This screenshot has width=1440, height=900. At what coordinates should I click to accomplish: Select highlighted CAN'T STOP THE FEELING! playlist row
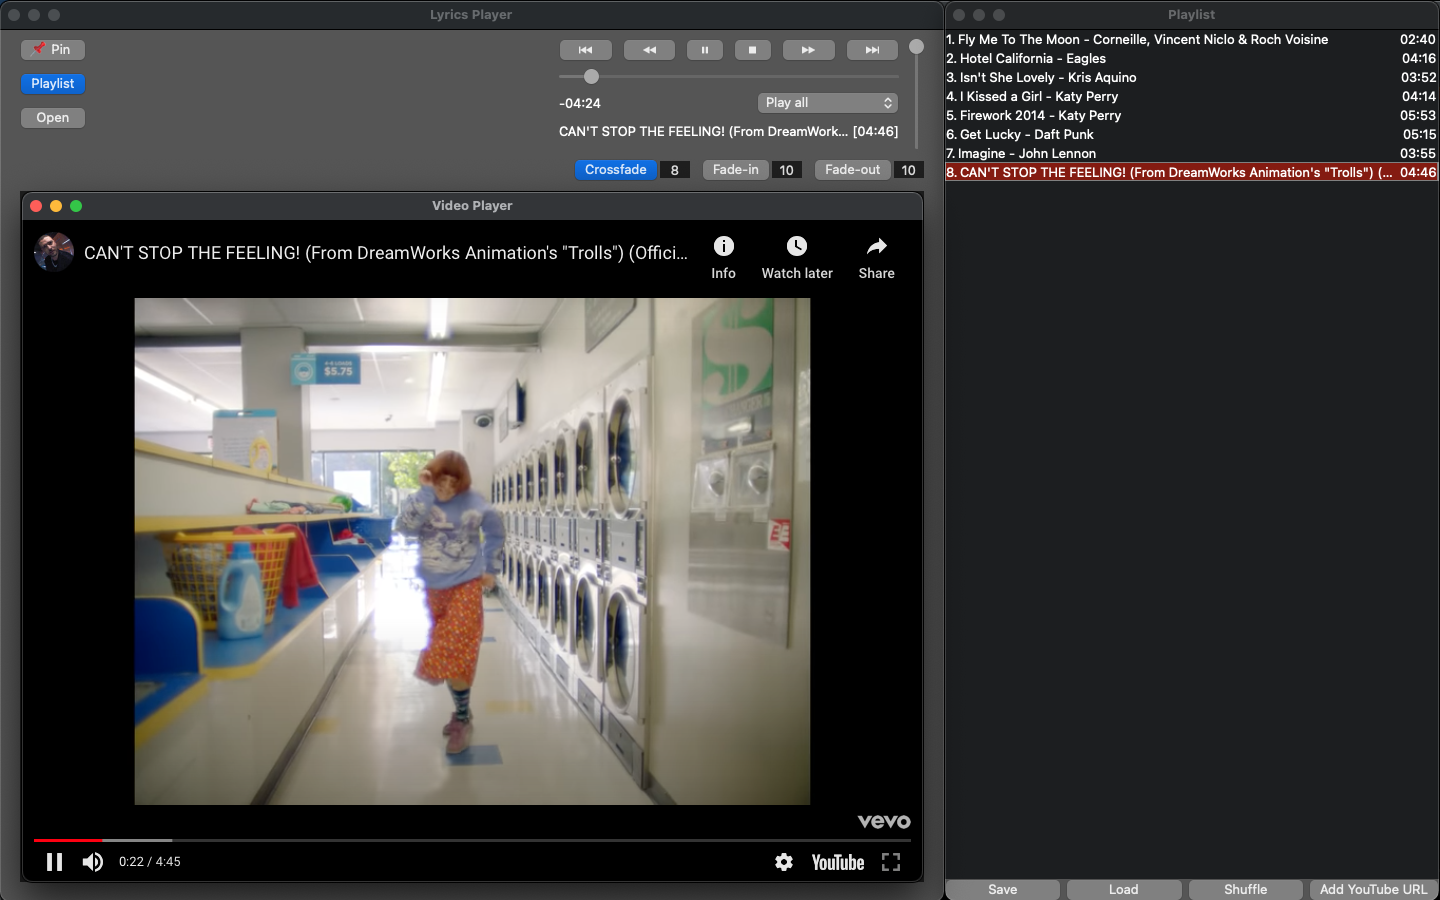click(x=1191, y=173)
